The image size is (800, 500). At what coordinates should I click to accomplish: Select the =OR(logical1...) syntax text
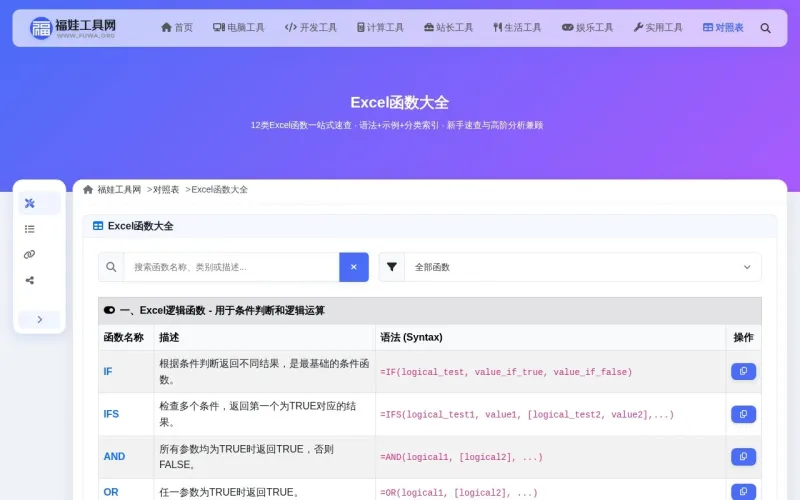pyautogui.click(x=459, y=492)
